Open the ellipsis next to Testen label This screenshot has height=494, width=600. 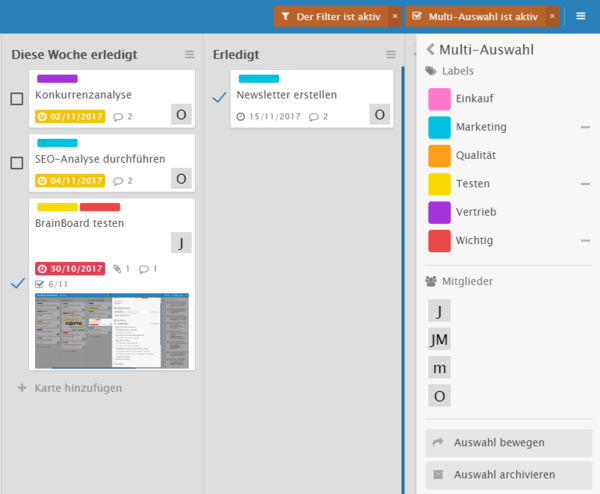coord(585,184)
